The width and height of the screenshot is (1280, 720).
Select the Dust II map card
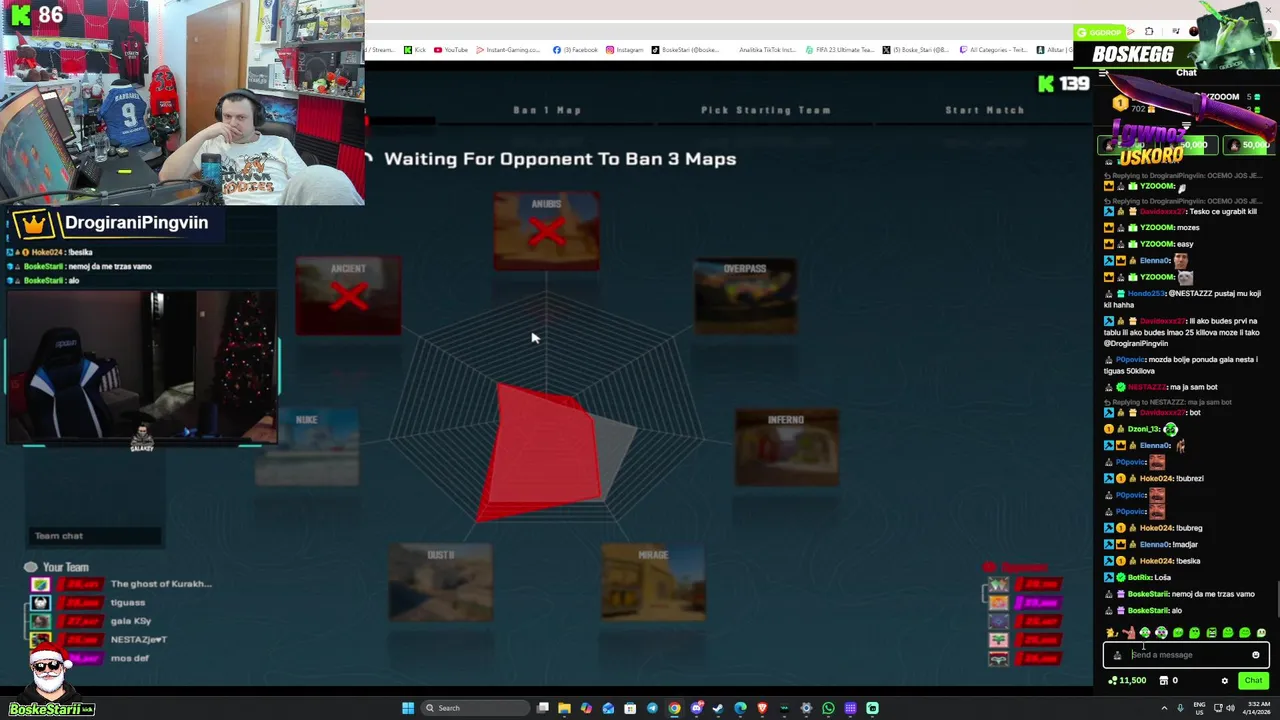coord(440,584)
